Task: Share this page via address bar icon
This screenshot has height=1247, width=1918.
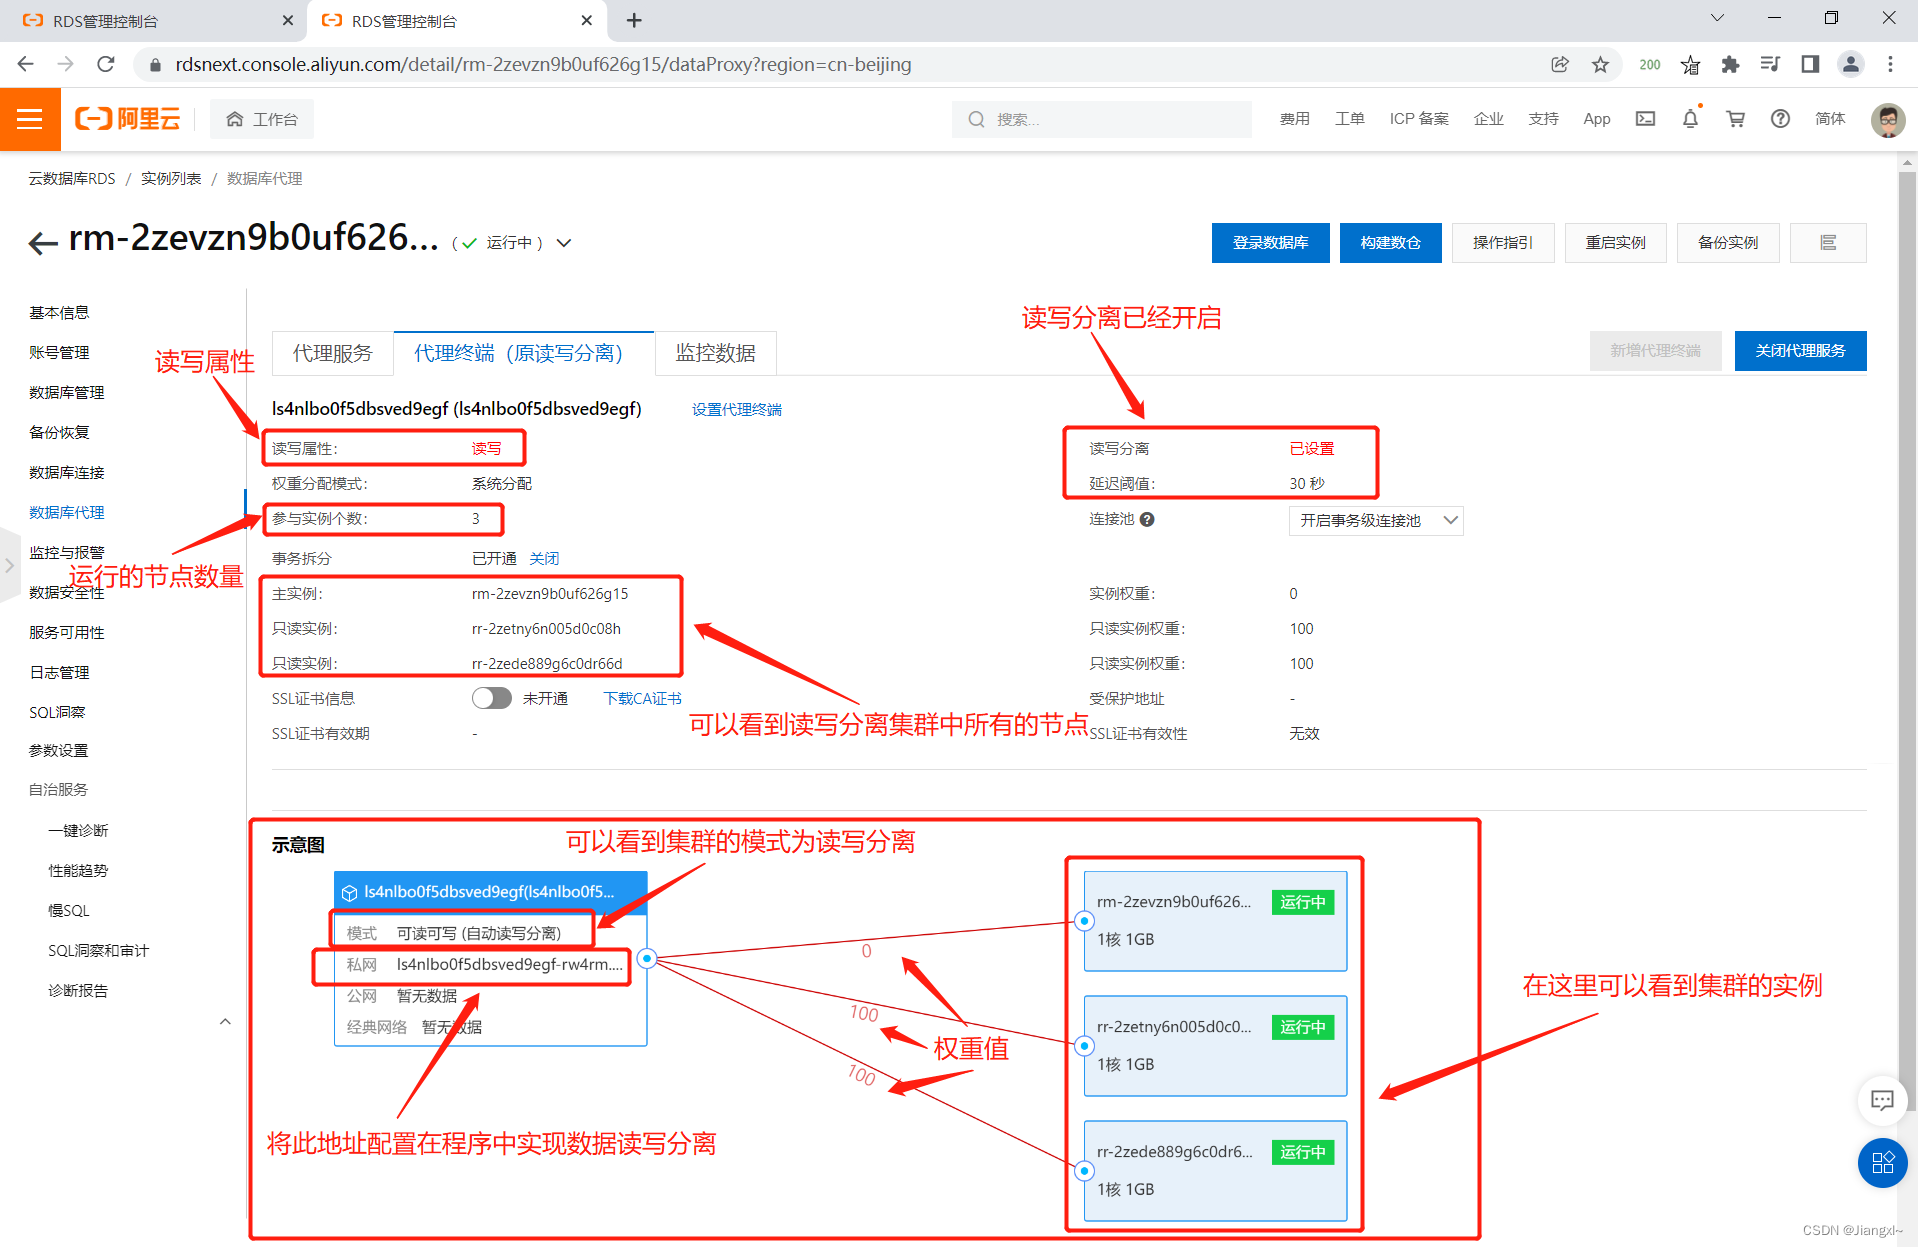Action: point(1560,64)
